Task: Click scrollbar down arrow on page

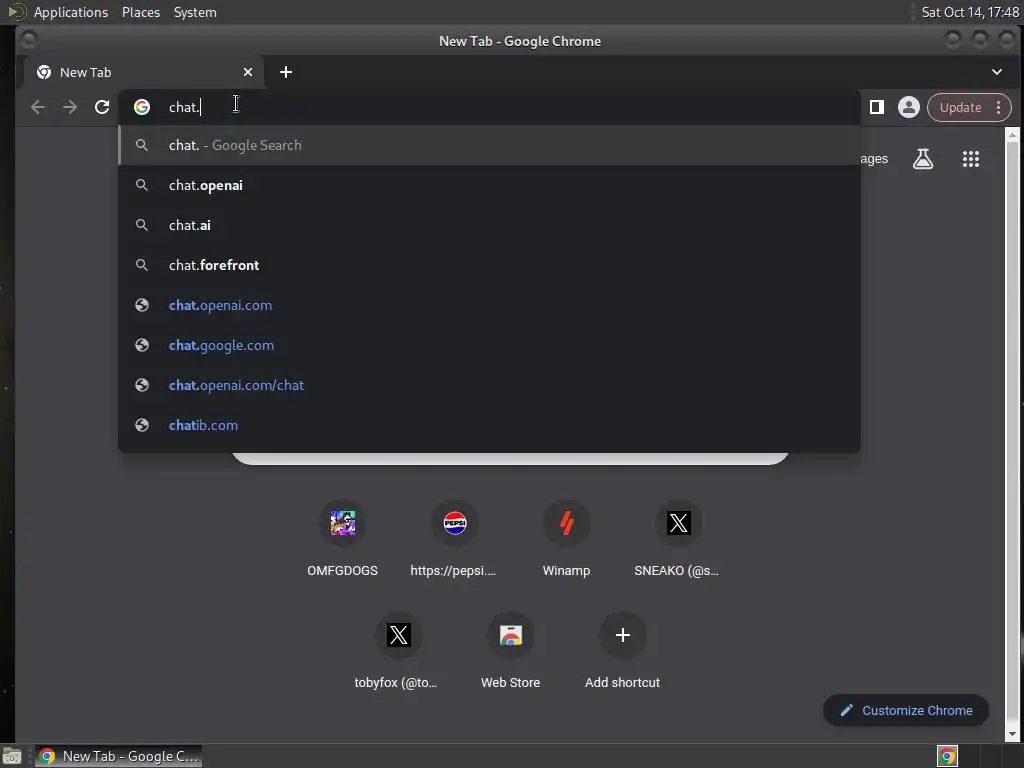Action: 1012,735
